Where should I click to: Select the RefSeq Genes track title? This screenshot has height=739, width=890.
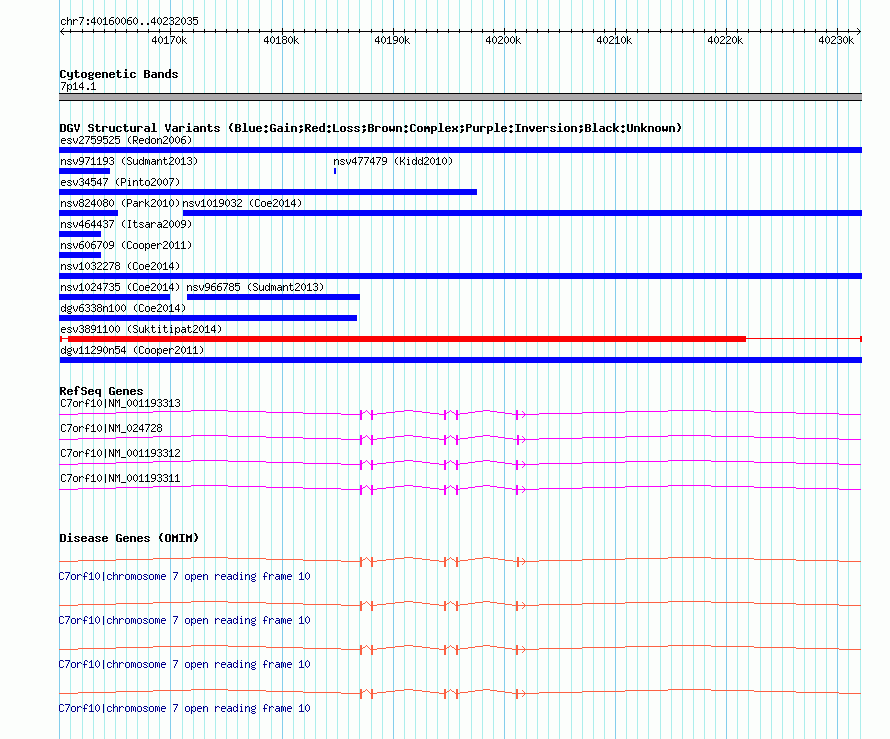pos(101,391)
